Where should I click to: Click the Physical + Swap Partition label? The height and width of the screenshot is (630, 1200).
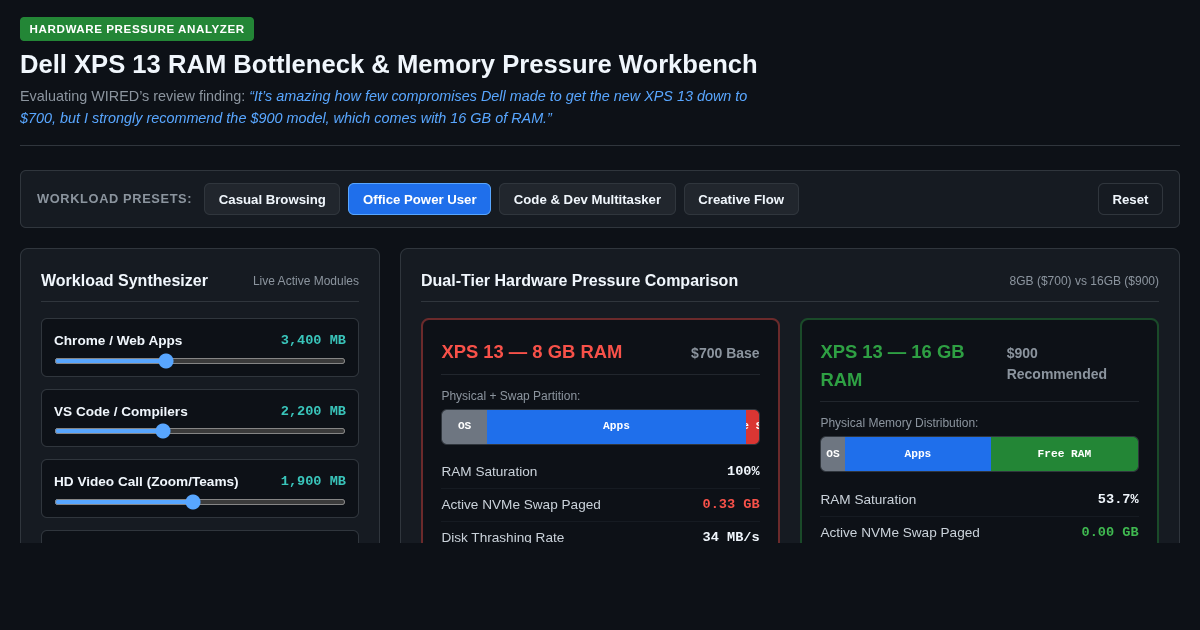tap(511, 396)
